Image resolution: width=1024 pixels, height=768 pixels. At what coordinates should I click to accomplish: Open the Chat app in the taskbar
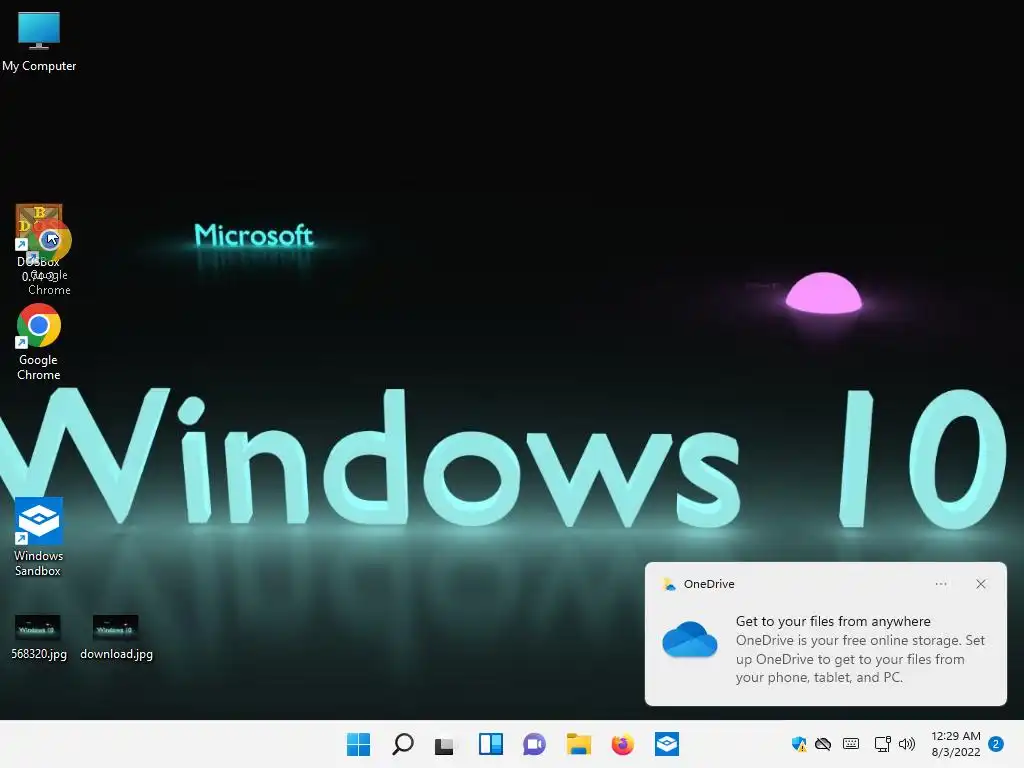[x=534, y=744]
